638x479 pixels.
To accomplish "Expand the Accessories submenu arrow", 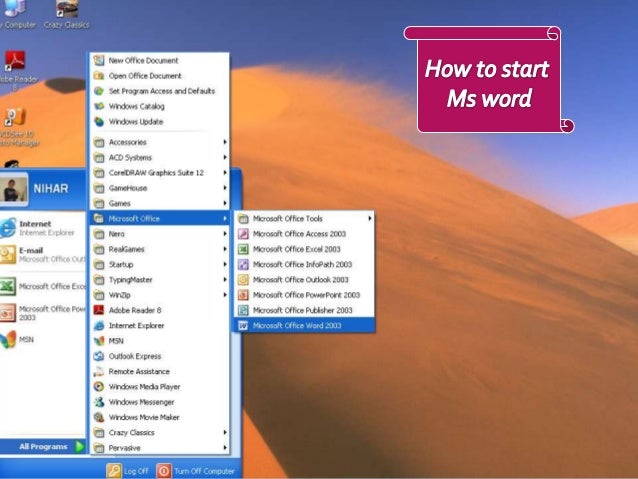I will click(225, 142).
